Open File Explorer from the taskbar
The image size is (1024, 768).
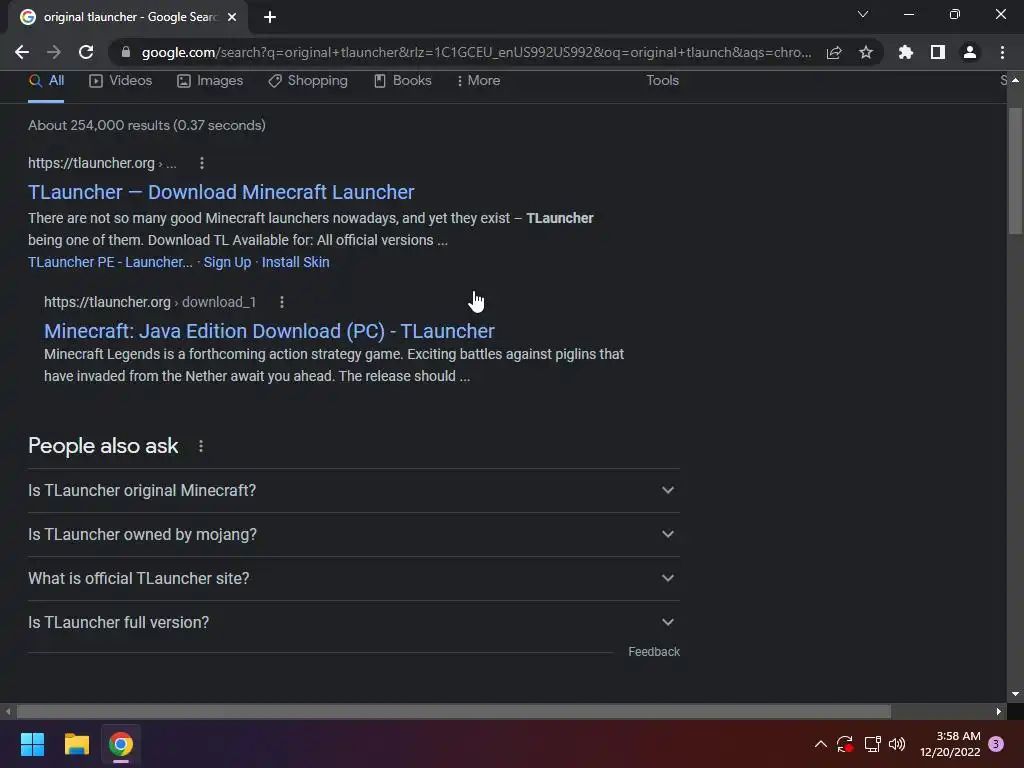coord(76,744)
